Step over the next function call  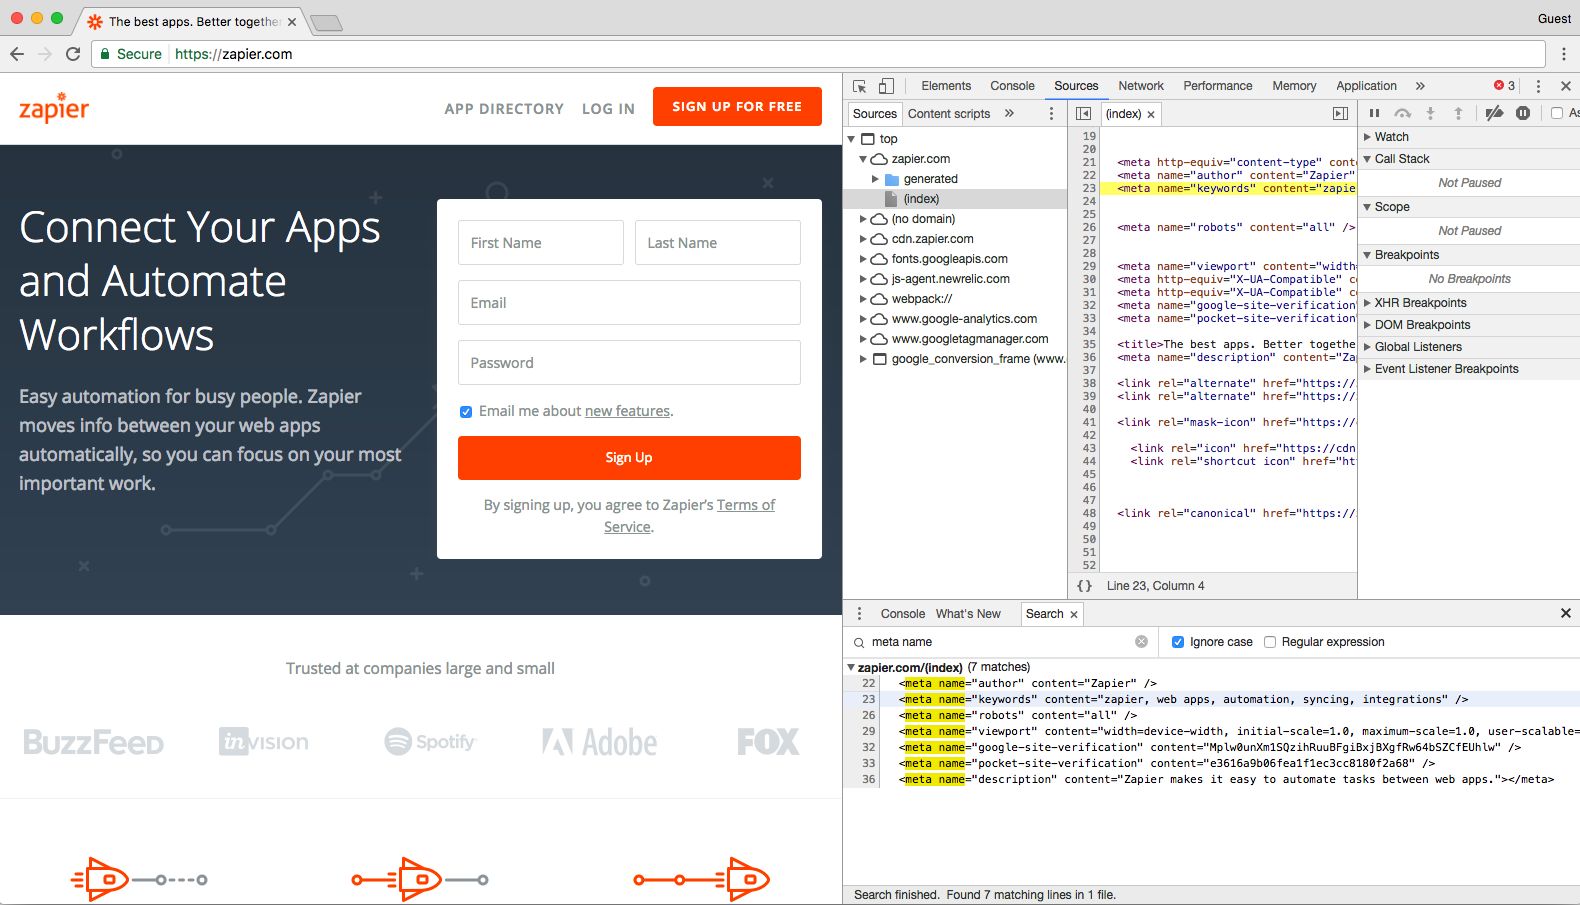pos(1403,113)
